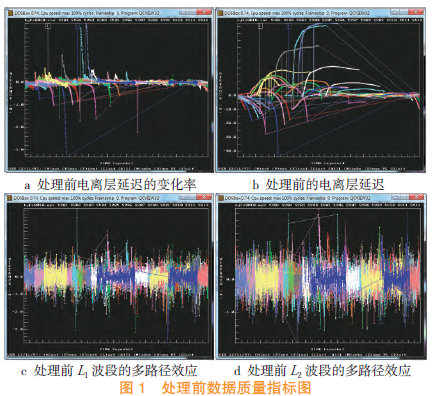Select the marker box labeled 1 in plot (a)

click(48, 26)
